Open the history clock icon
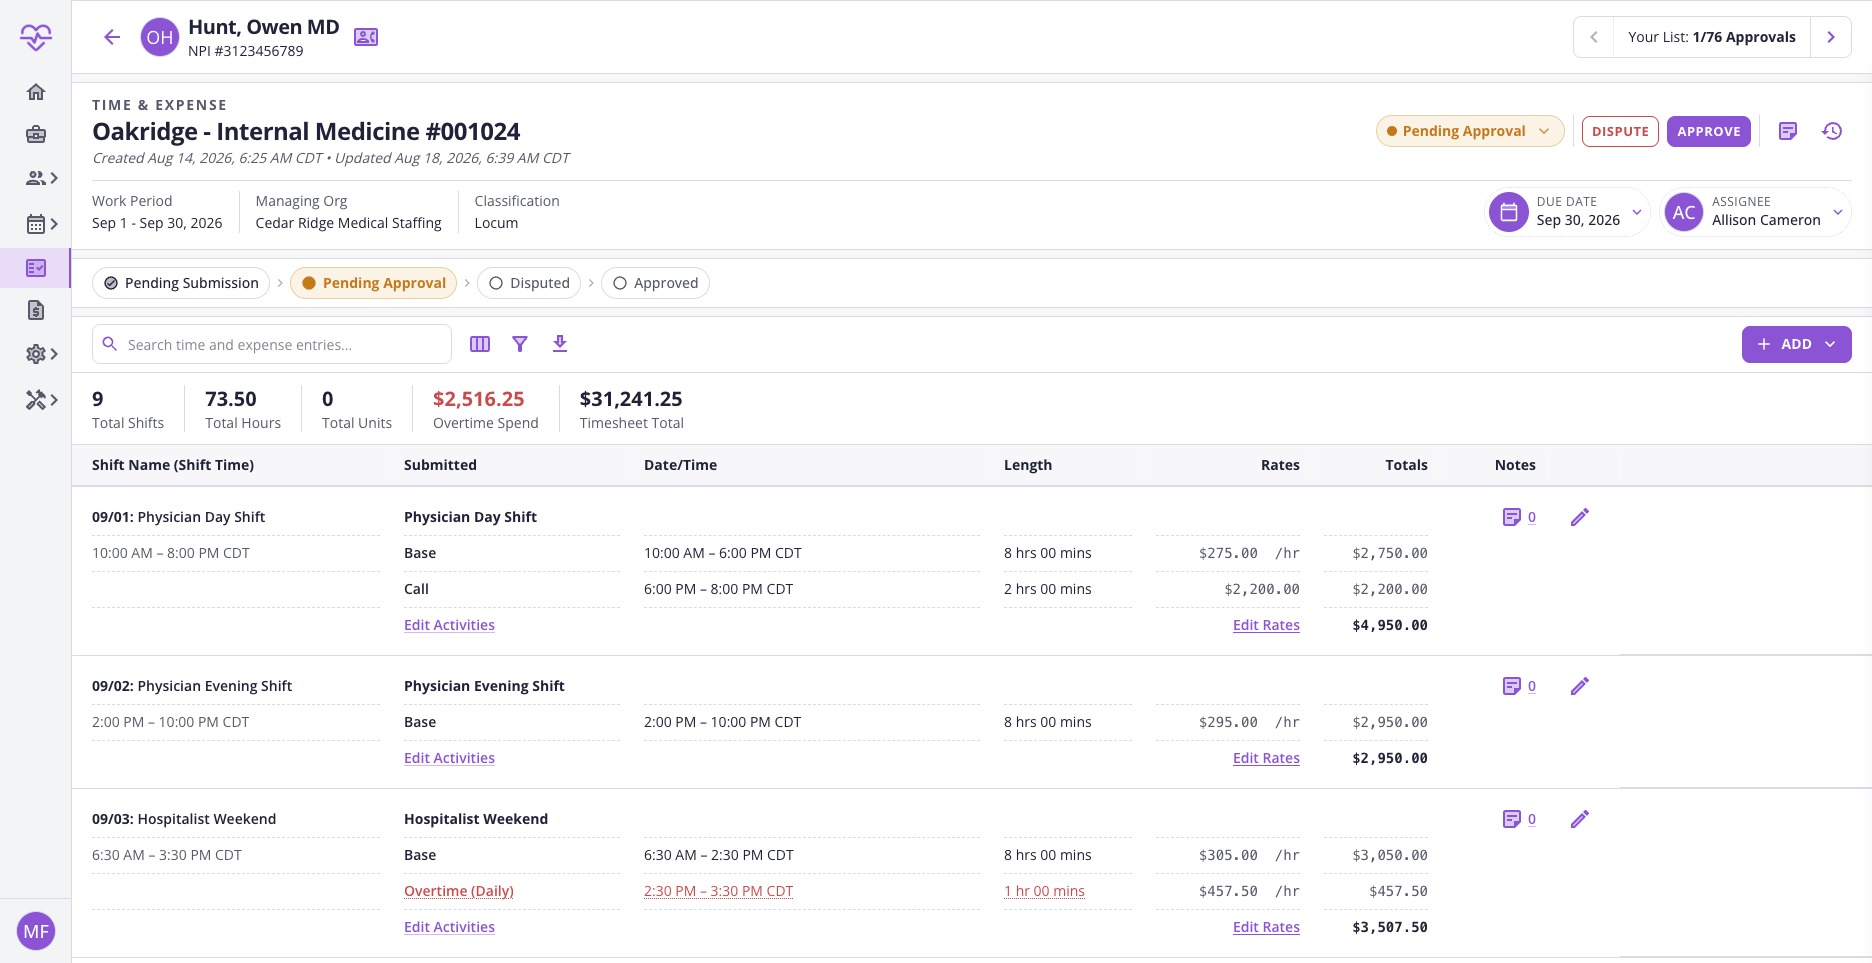The width and height of the screenshot is (1872, 963). [x=1832, y=131]
